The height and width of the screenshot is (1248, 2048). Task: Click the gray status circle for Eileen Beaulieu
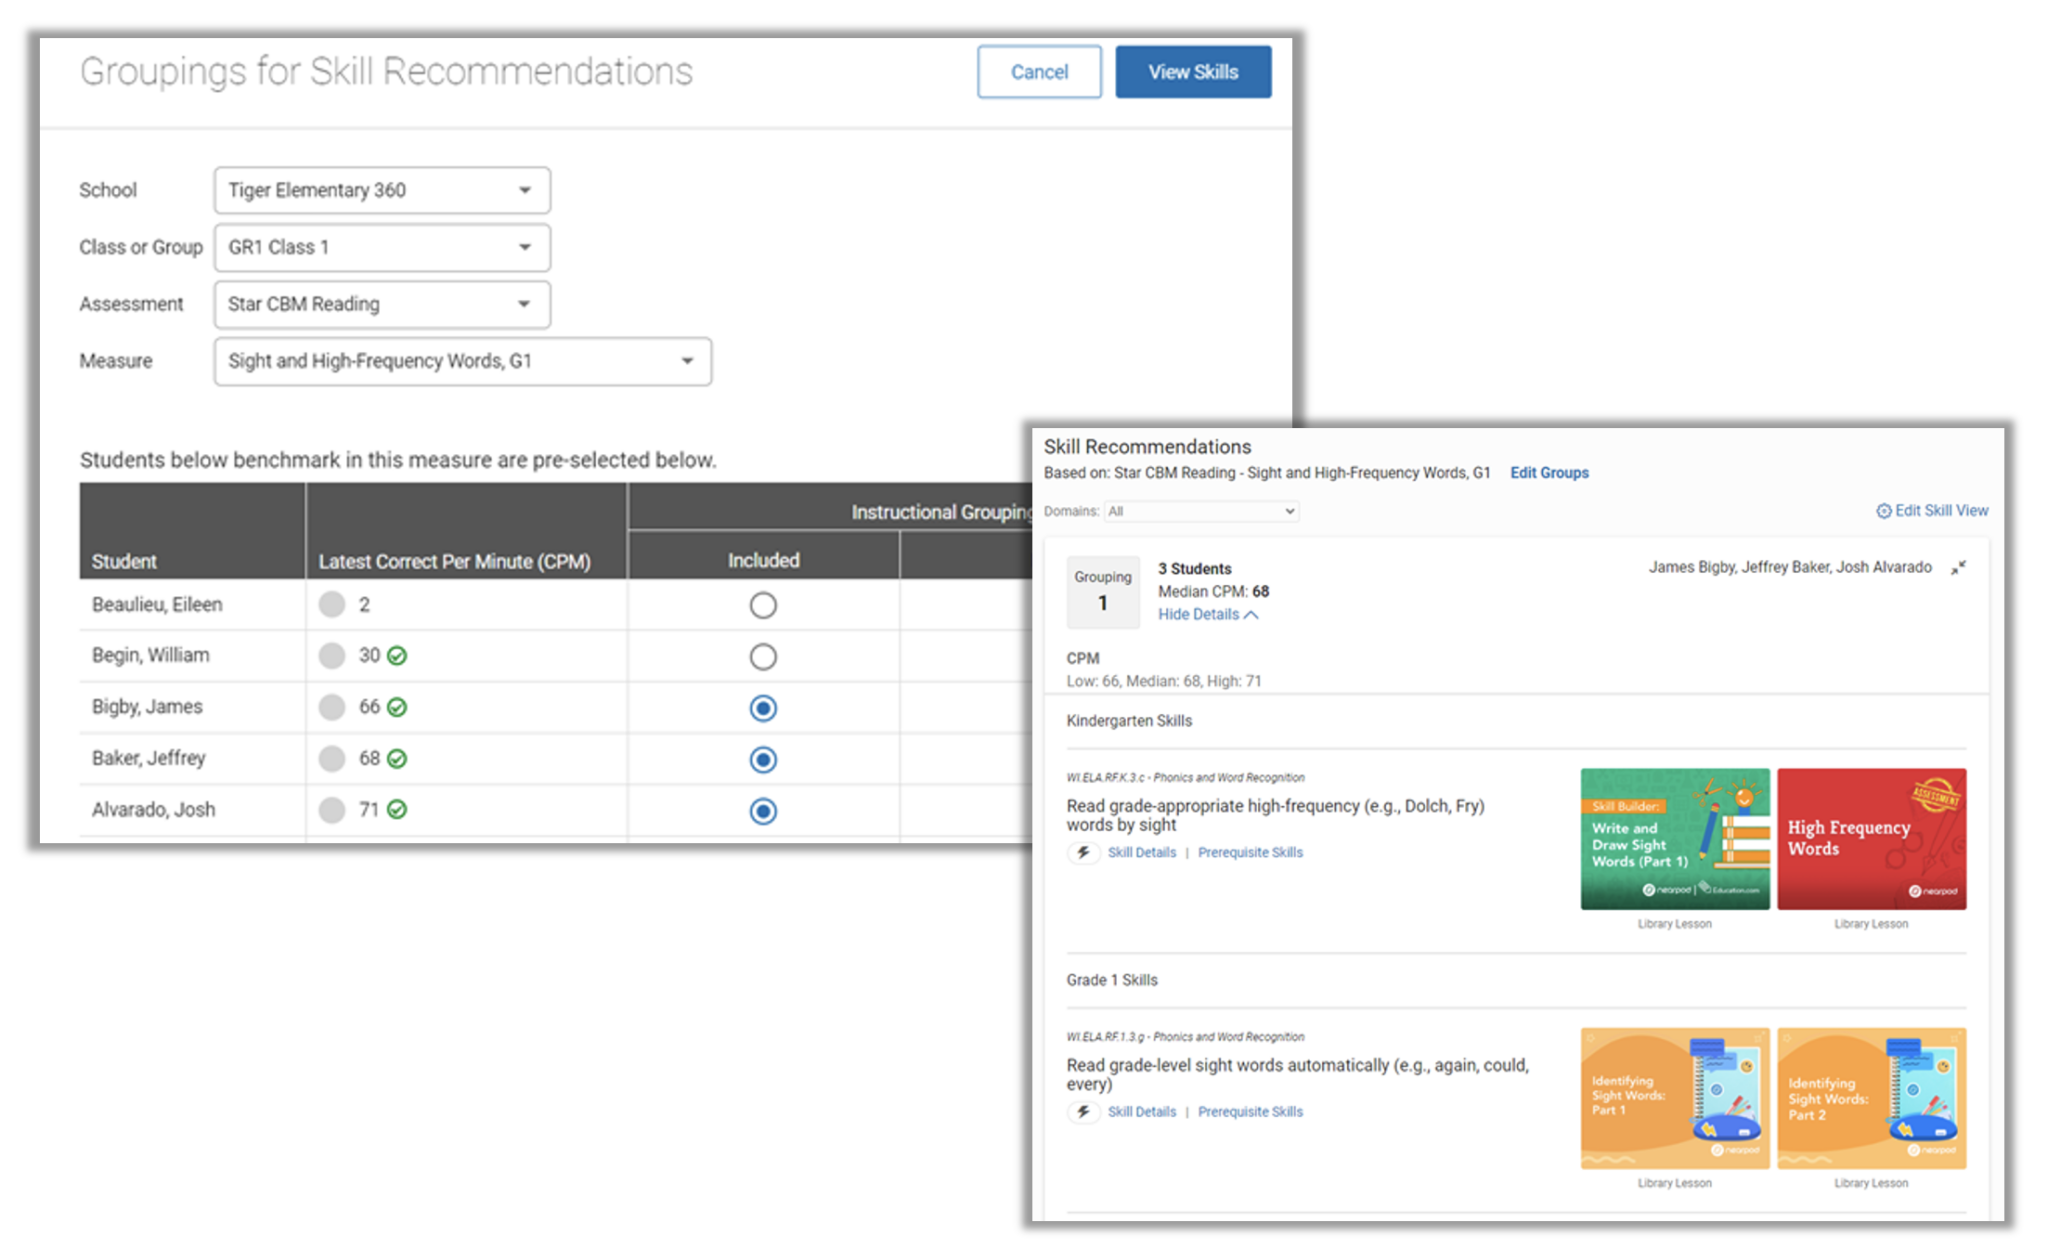(x=332, y=604)
